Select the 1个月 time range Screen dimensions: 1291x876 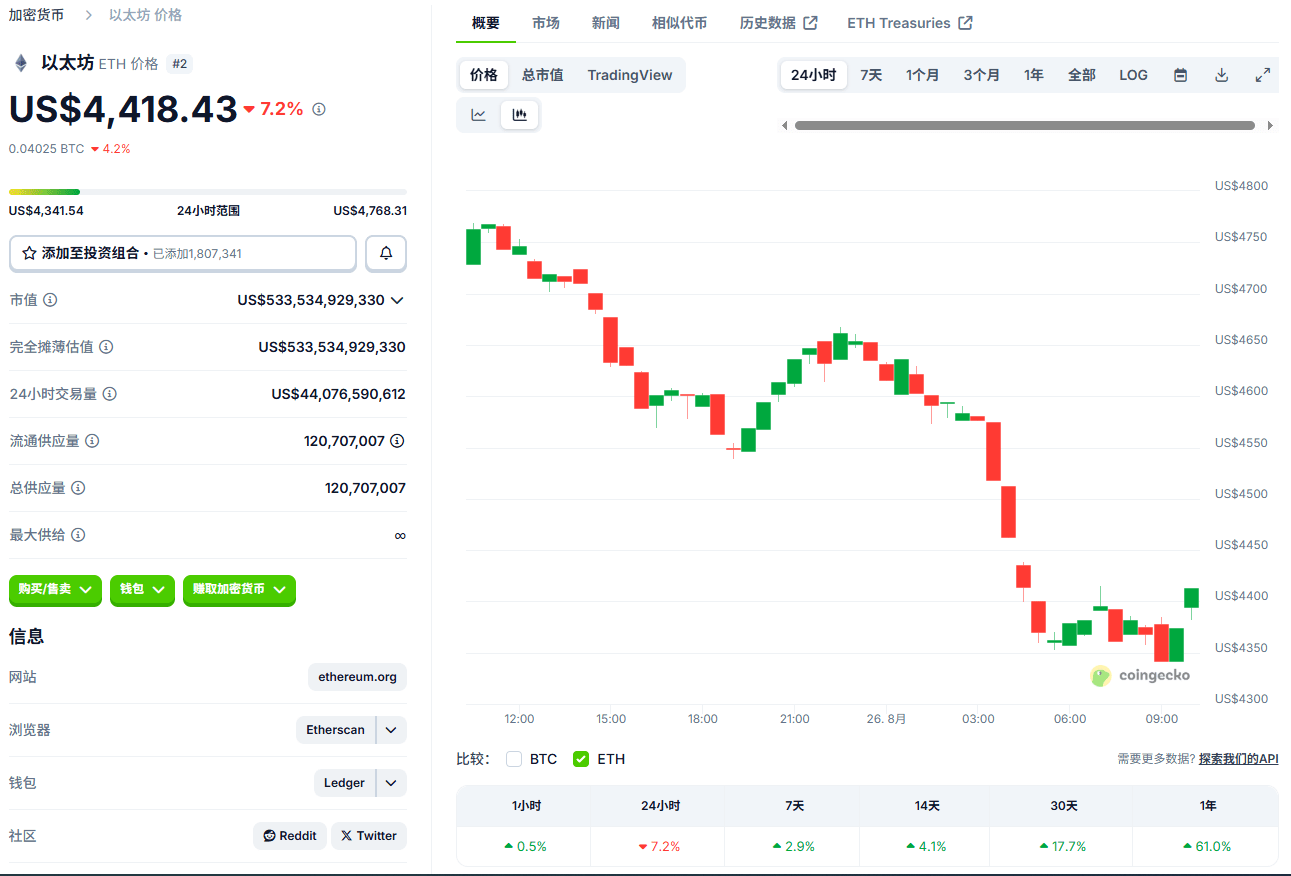[x=923, y=75]
